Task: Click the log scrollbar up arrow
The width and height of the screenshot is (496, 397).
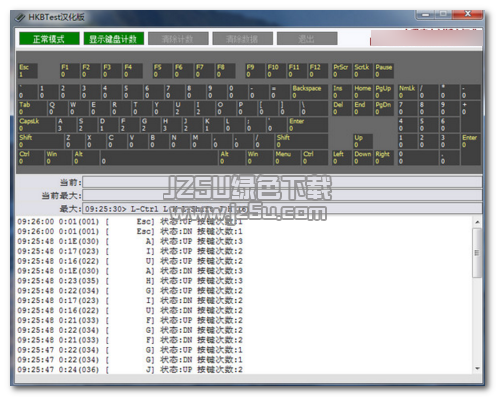Action: coord(477,222)
